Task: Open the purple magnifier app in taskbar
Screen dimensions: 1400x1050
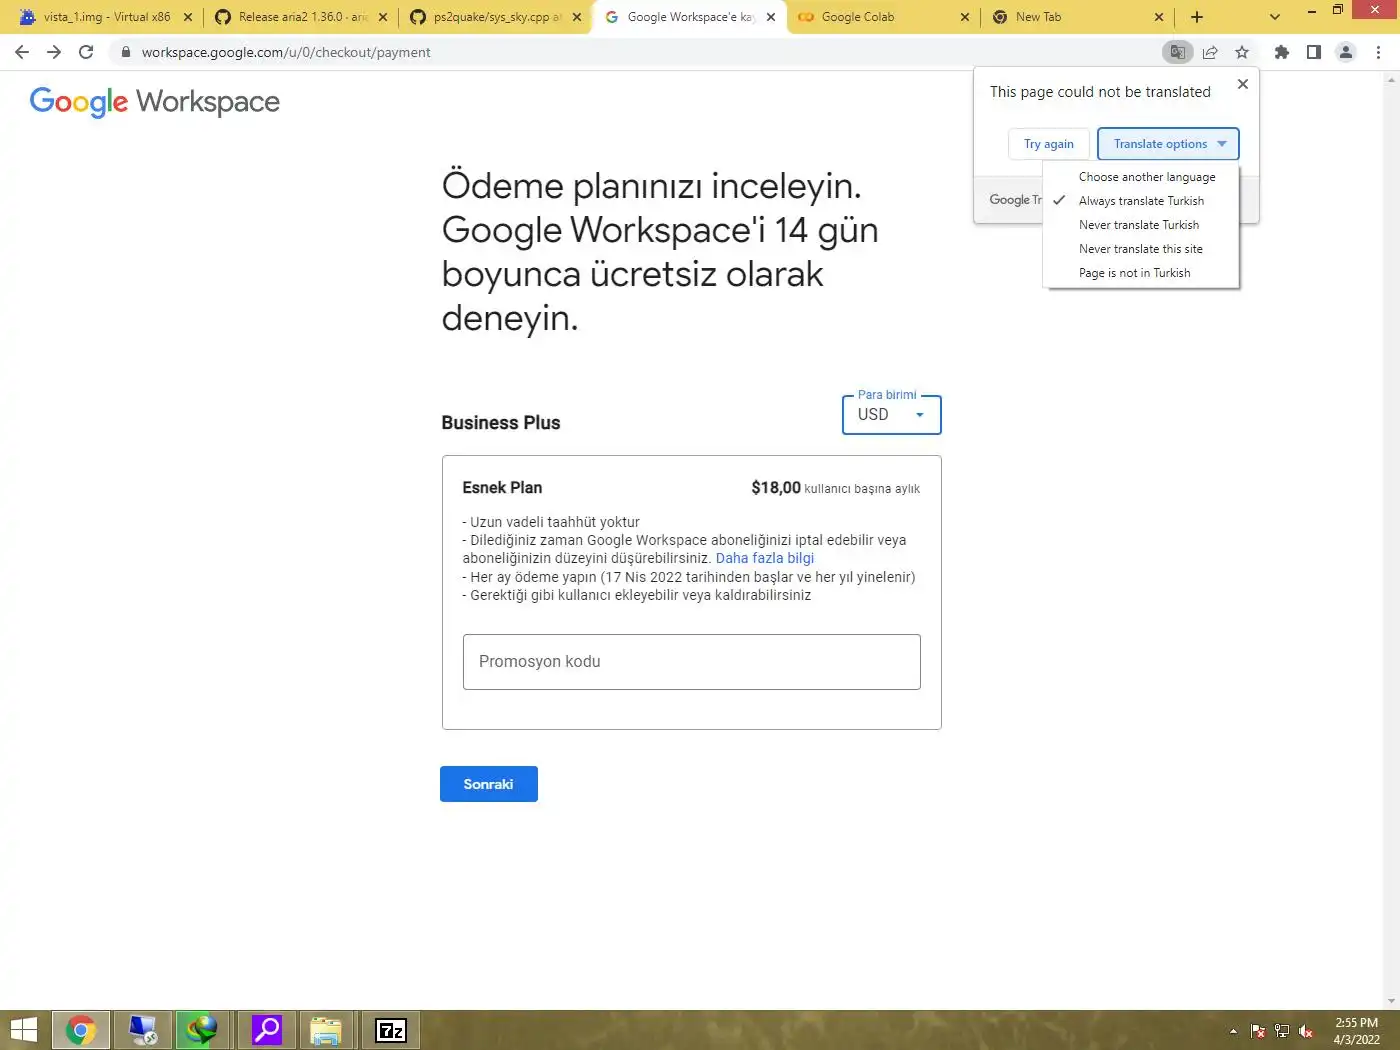Action: pos(267,1030)
